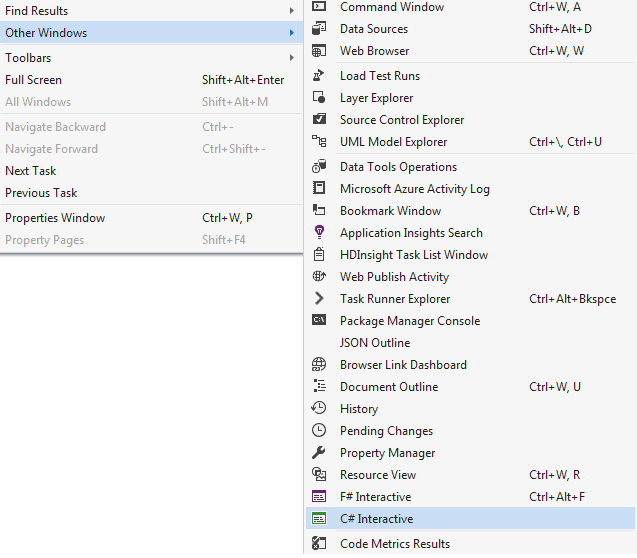Screen dimensions: 637x558
Task: Click the History clock icon
Action: 319,408
